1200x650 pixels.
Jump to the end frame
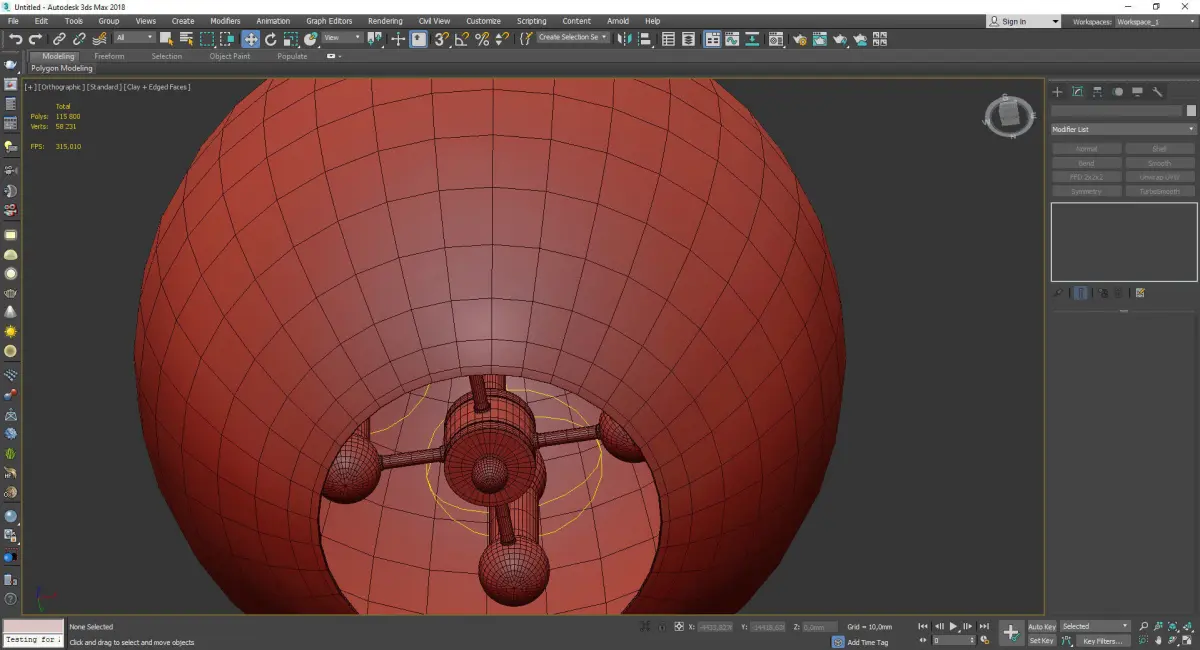984,626
